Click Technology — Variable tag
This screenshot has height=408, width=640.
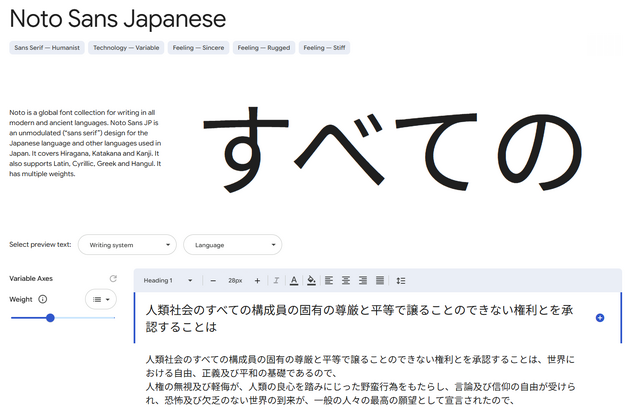click(126, 48)
